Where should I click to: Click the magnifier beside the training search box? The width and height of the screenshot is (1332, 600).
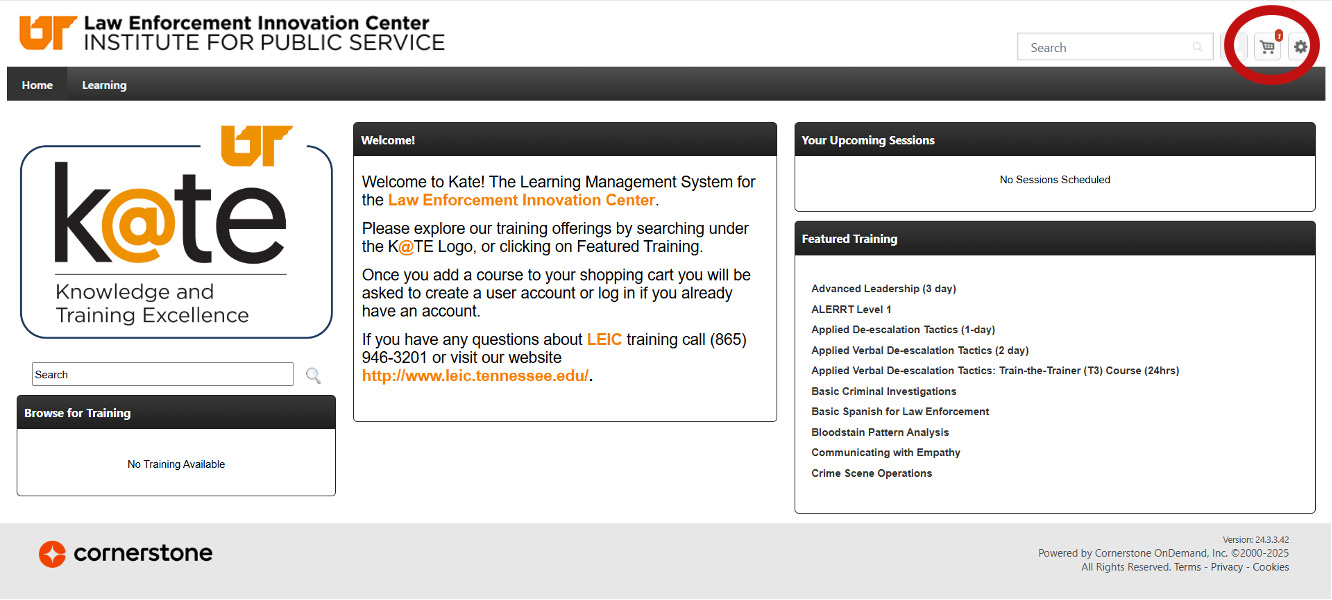[314, 375]
